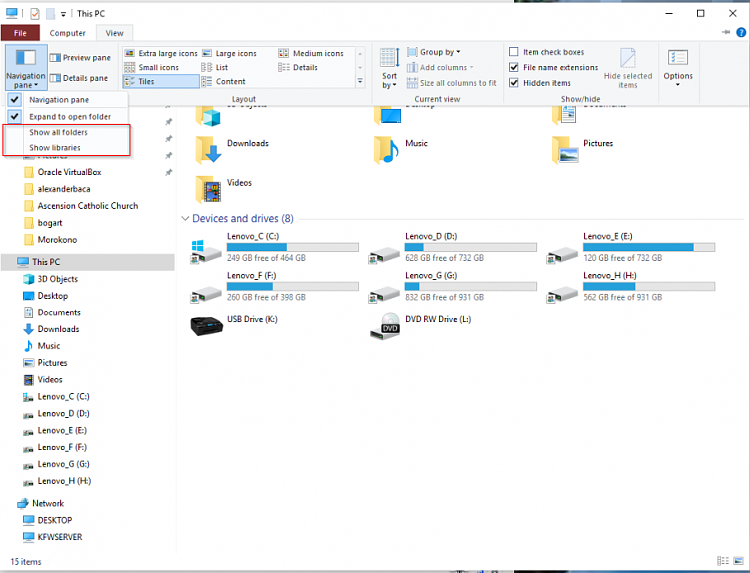Click Size all columns to fit
This screenshot has height=573, width=750.
pos(452,83)
